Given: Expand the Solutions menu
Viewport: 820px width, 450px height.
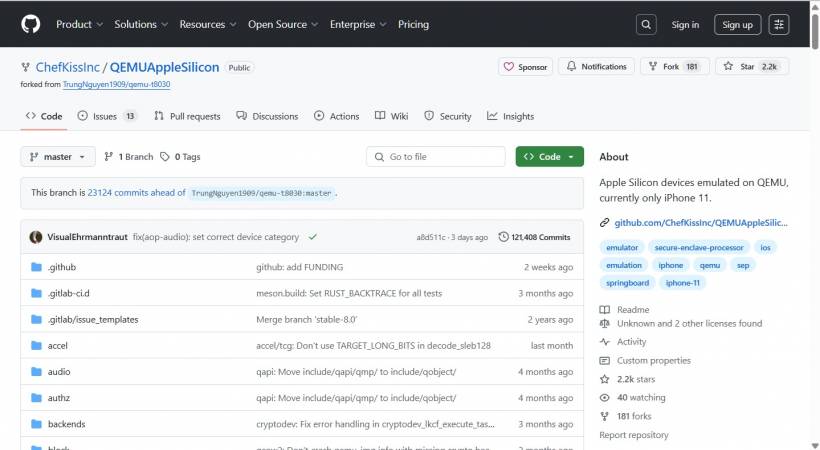Looking at the screenshot, I should point(141,24).
